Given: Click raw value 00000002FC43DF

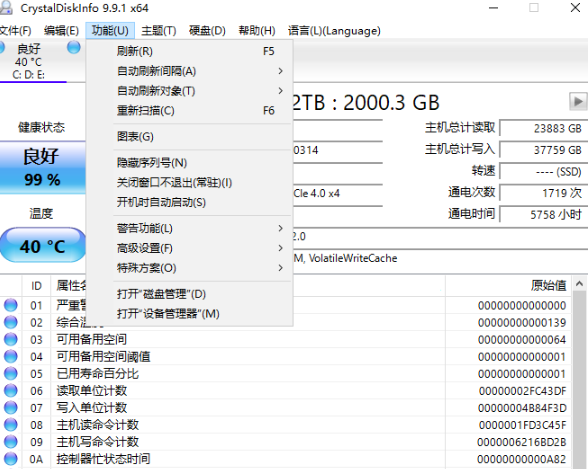Looking at the screenshot, I should [x=522, y=391].
